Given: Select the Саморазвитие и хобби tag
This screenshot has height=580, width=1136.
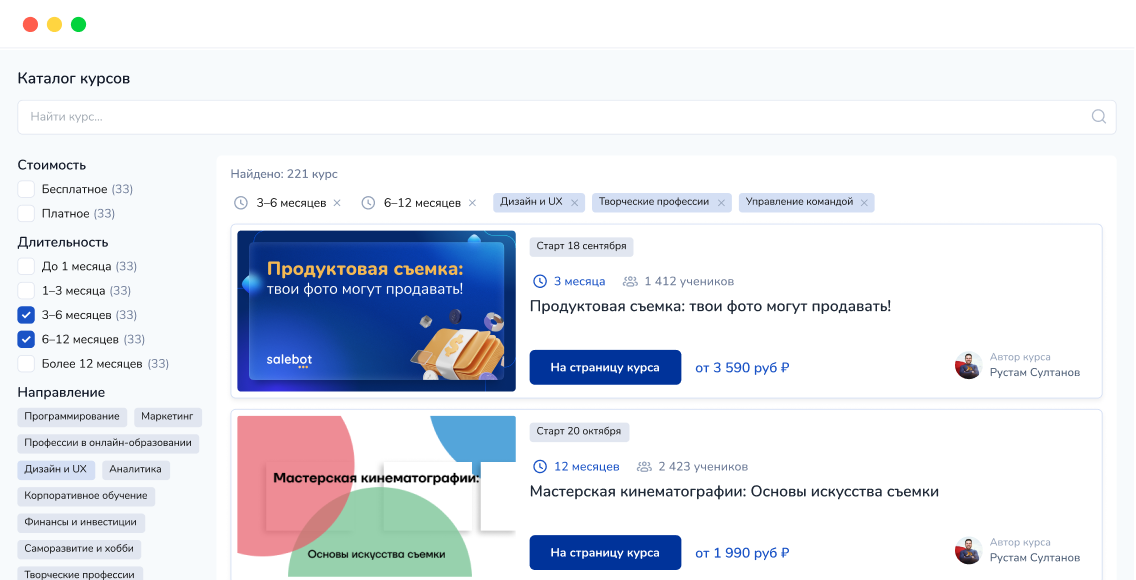Looking at the screenshot, I should 79,549.
